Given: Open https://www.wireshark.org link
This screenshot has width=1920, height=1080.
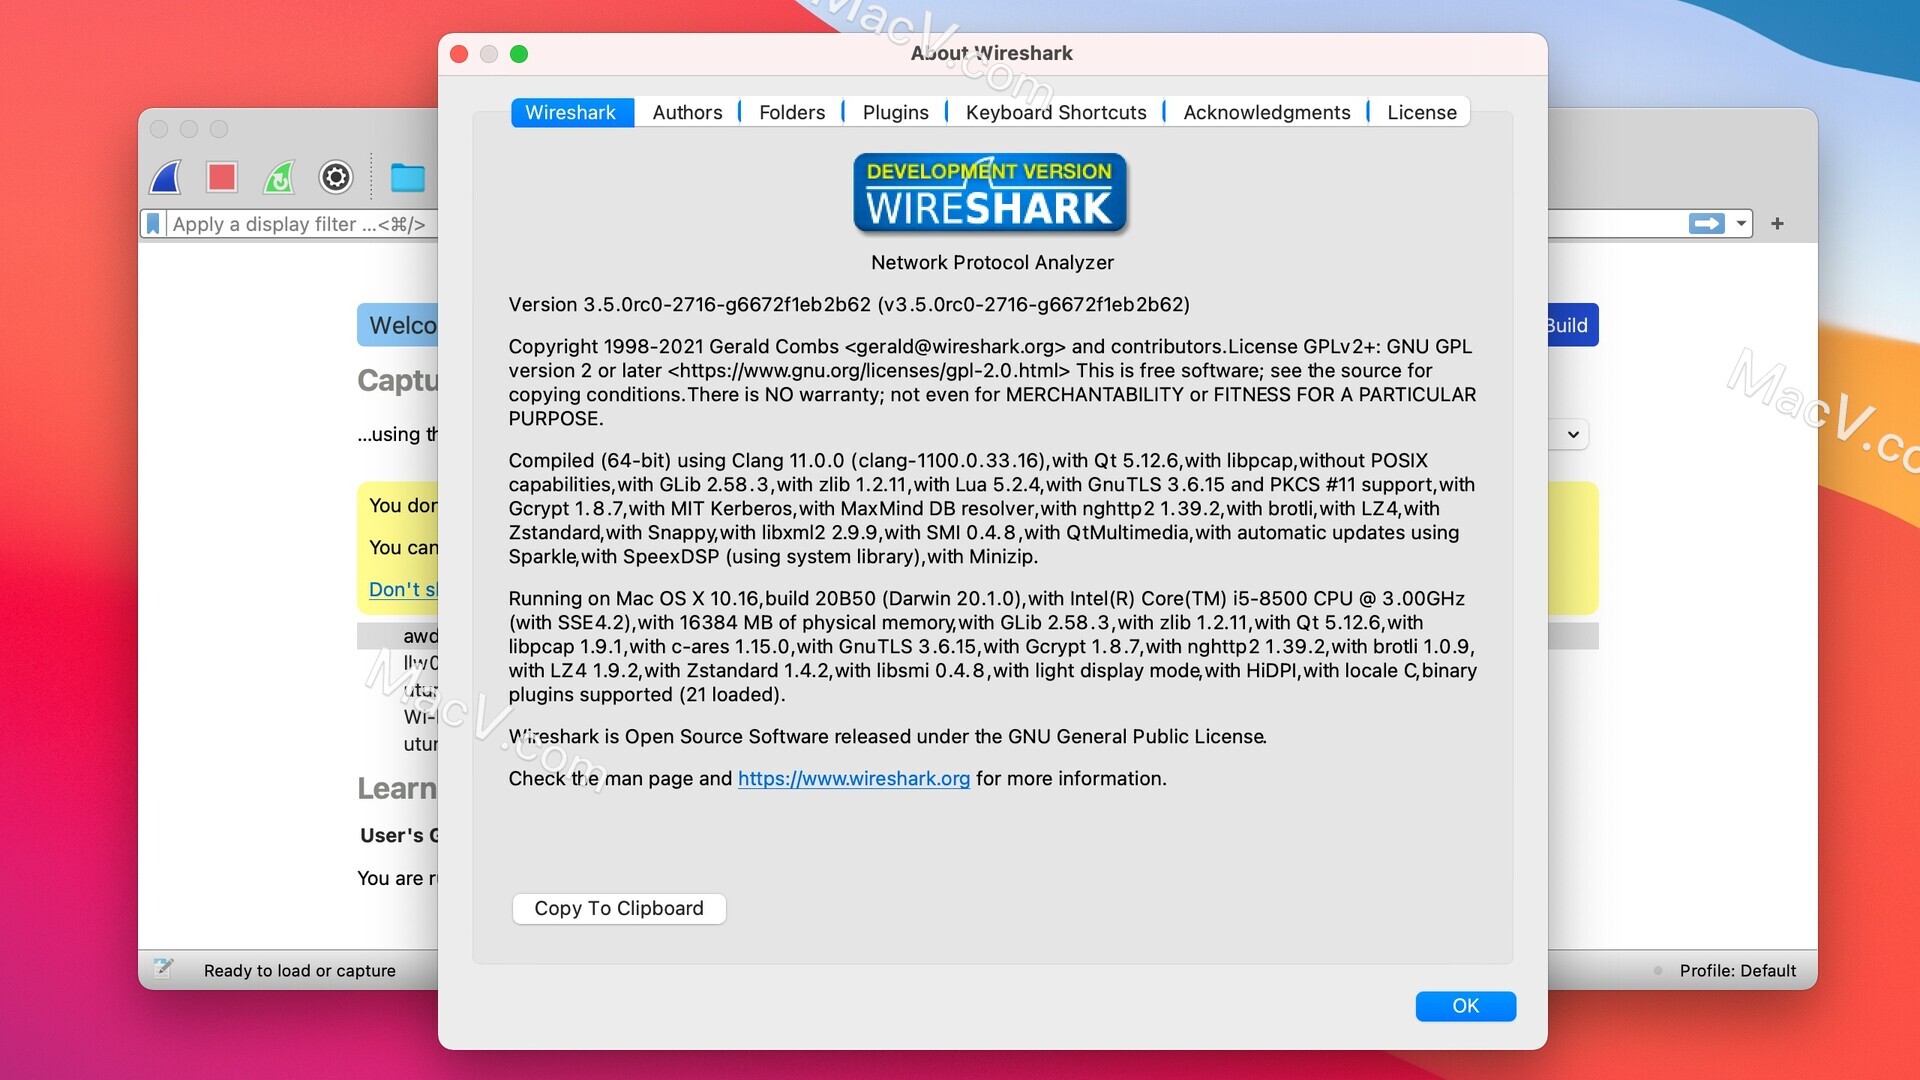Looking at the screenshot, I should tap(855, 777).
